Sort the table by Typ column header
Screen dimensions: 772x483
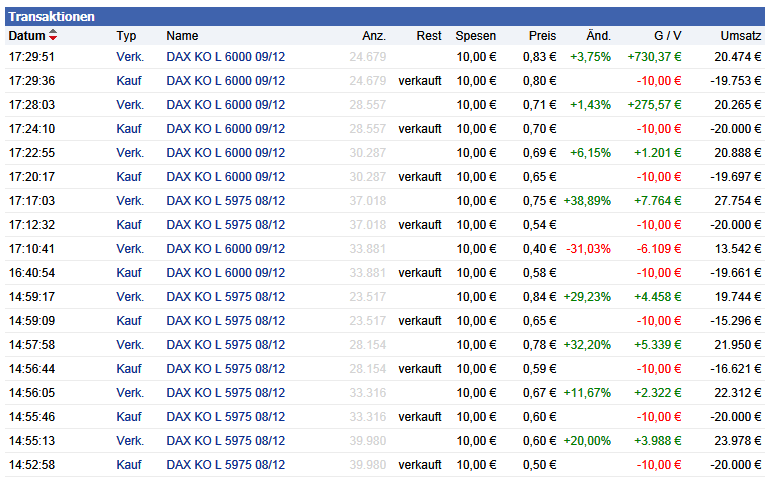click(x=126, y=36)
